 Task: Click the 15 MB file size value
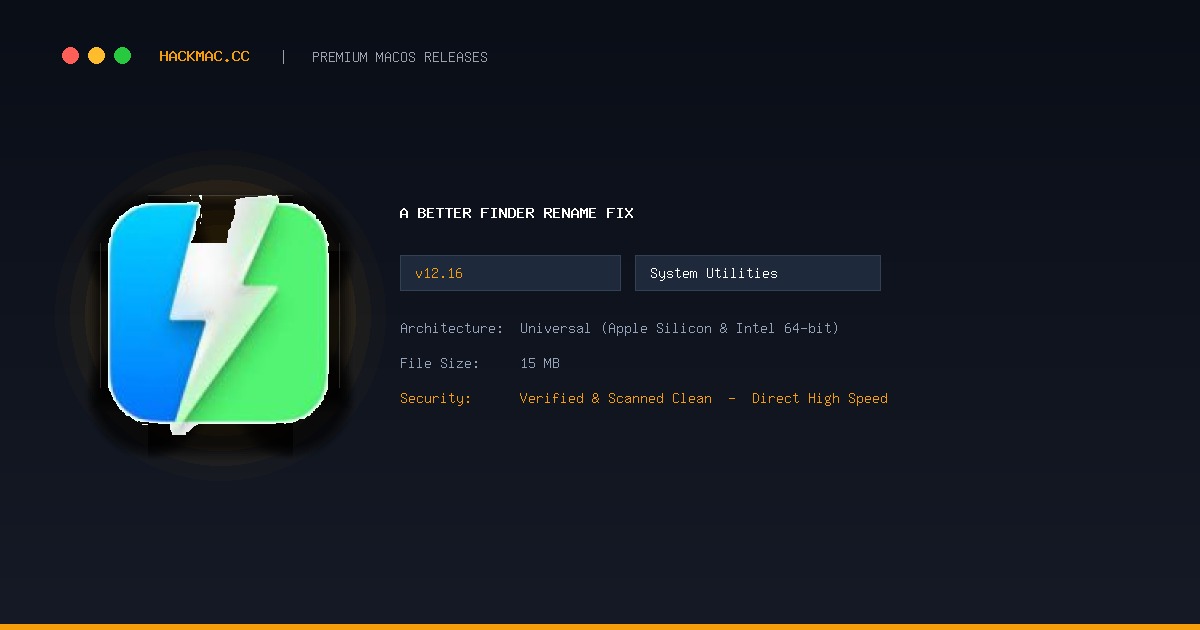tap(540, 363)
